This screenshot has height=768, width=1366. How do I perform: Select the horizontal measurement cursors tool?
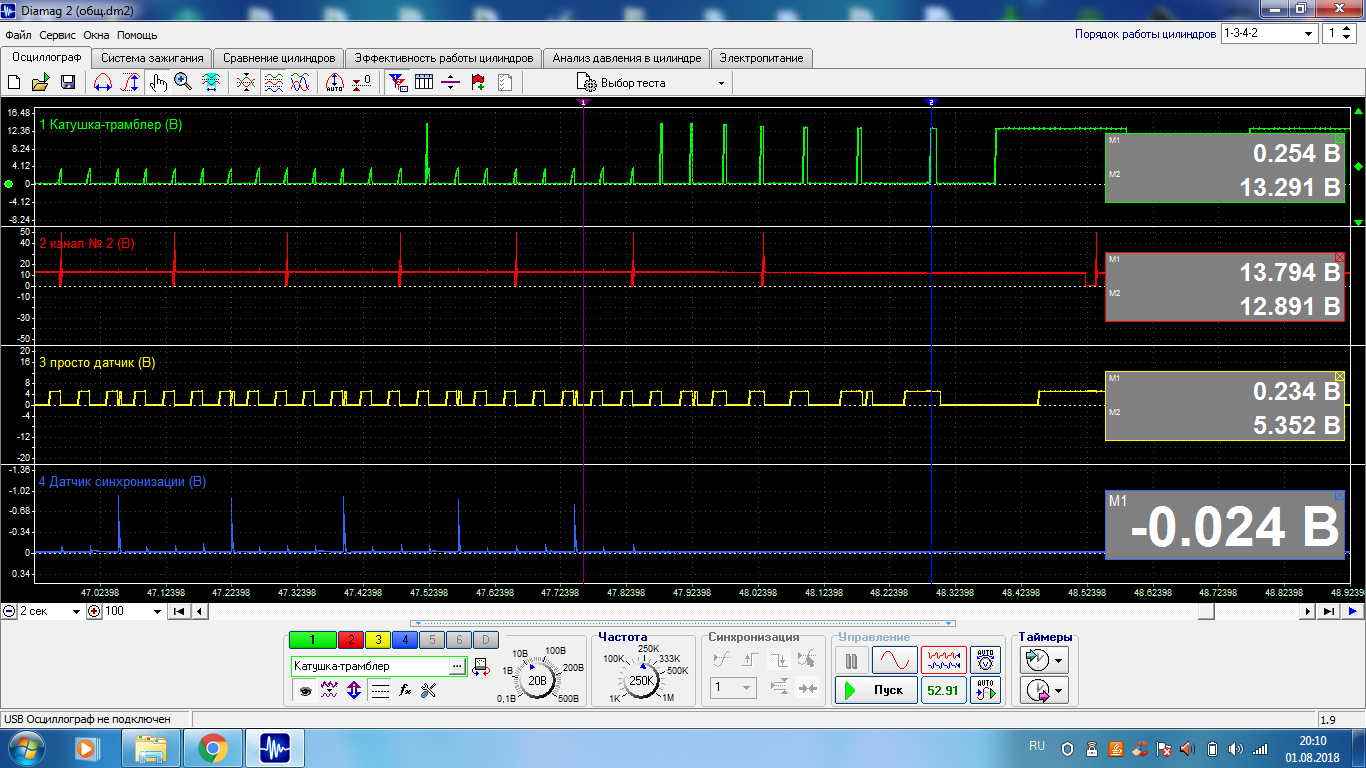[102, 83]
